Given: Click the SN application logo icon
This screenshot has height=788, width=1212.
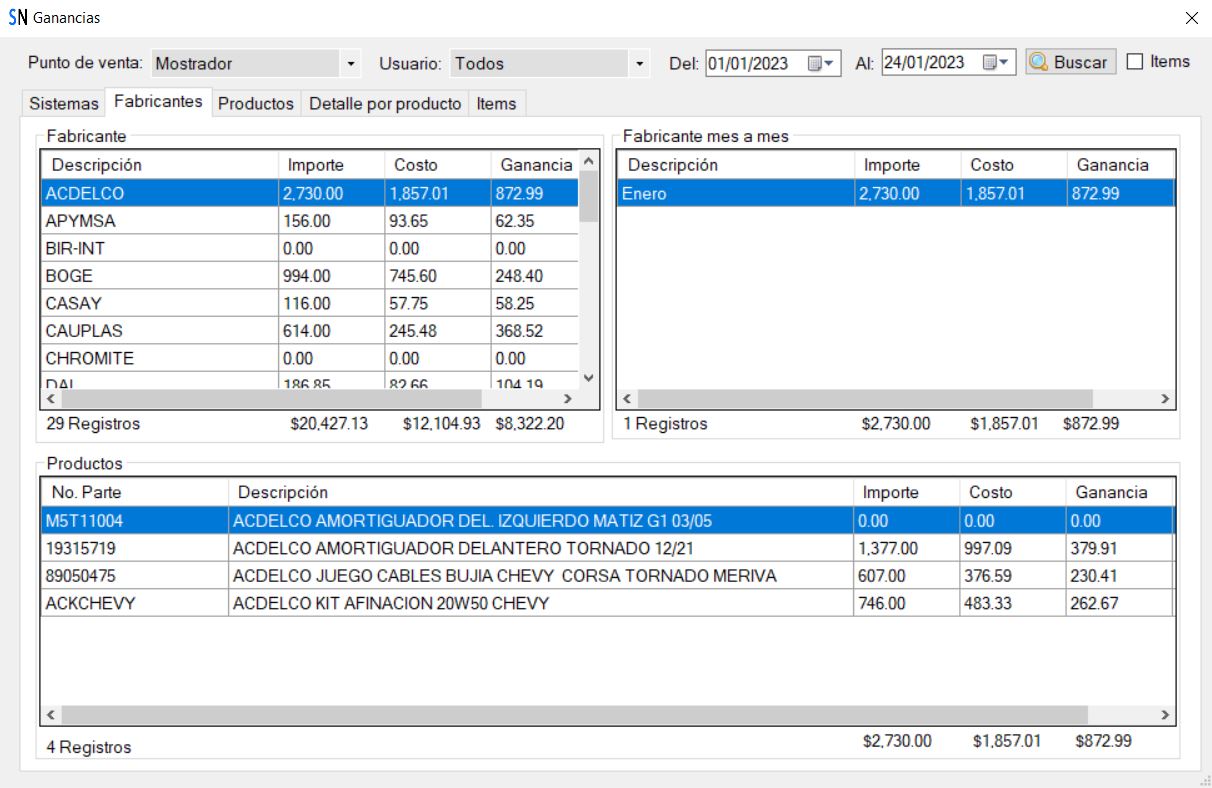Looking at the screenshot, I should tap(18, 18).
